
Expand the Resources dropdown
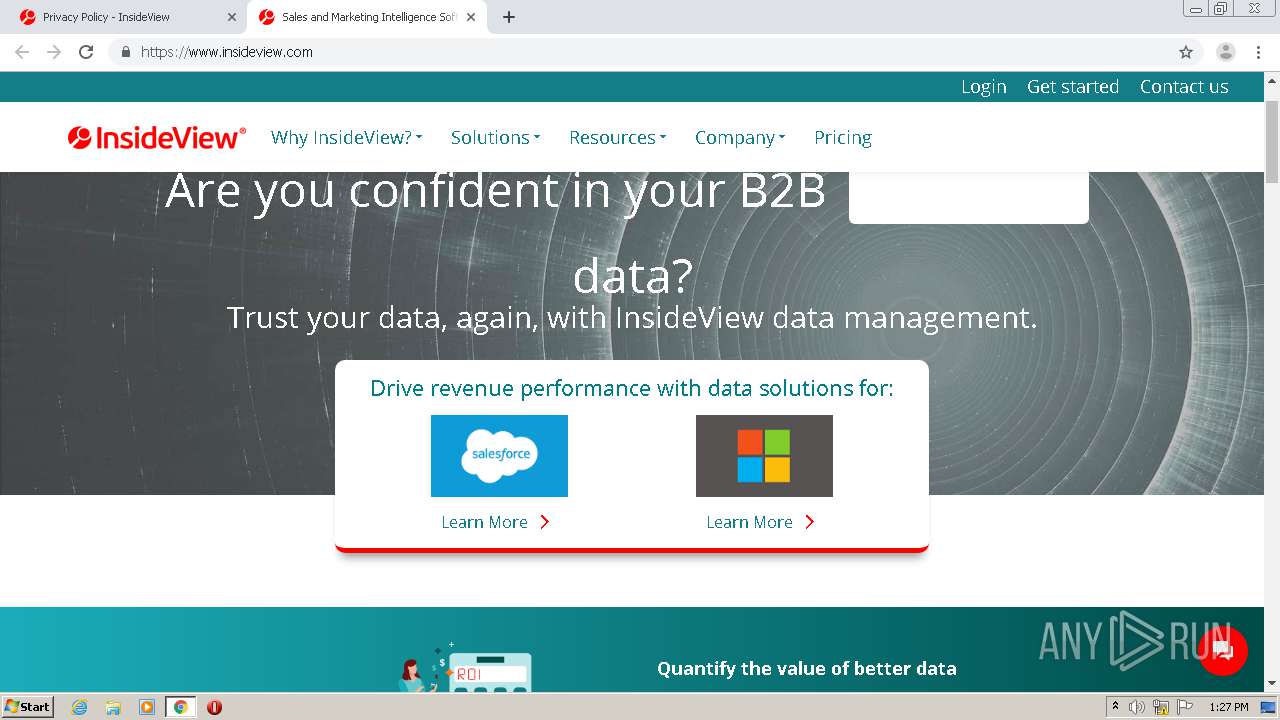click(617, 138)
